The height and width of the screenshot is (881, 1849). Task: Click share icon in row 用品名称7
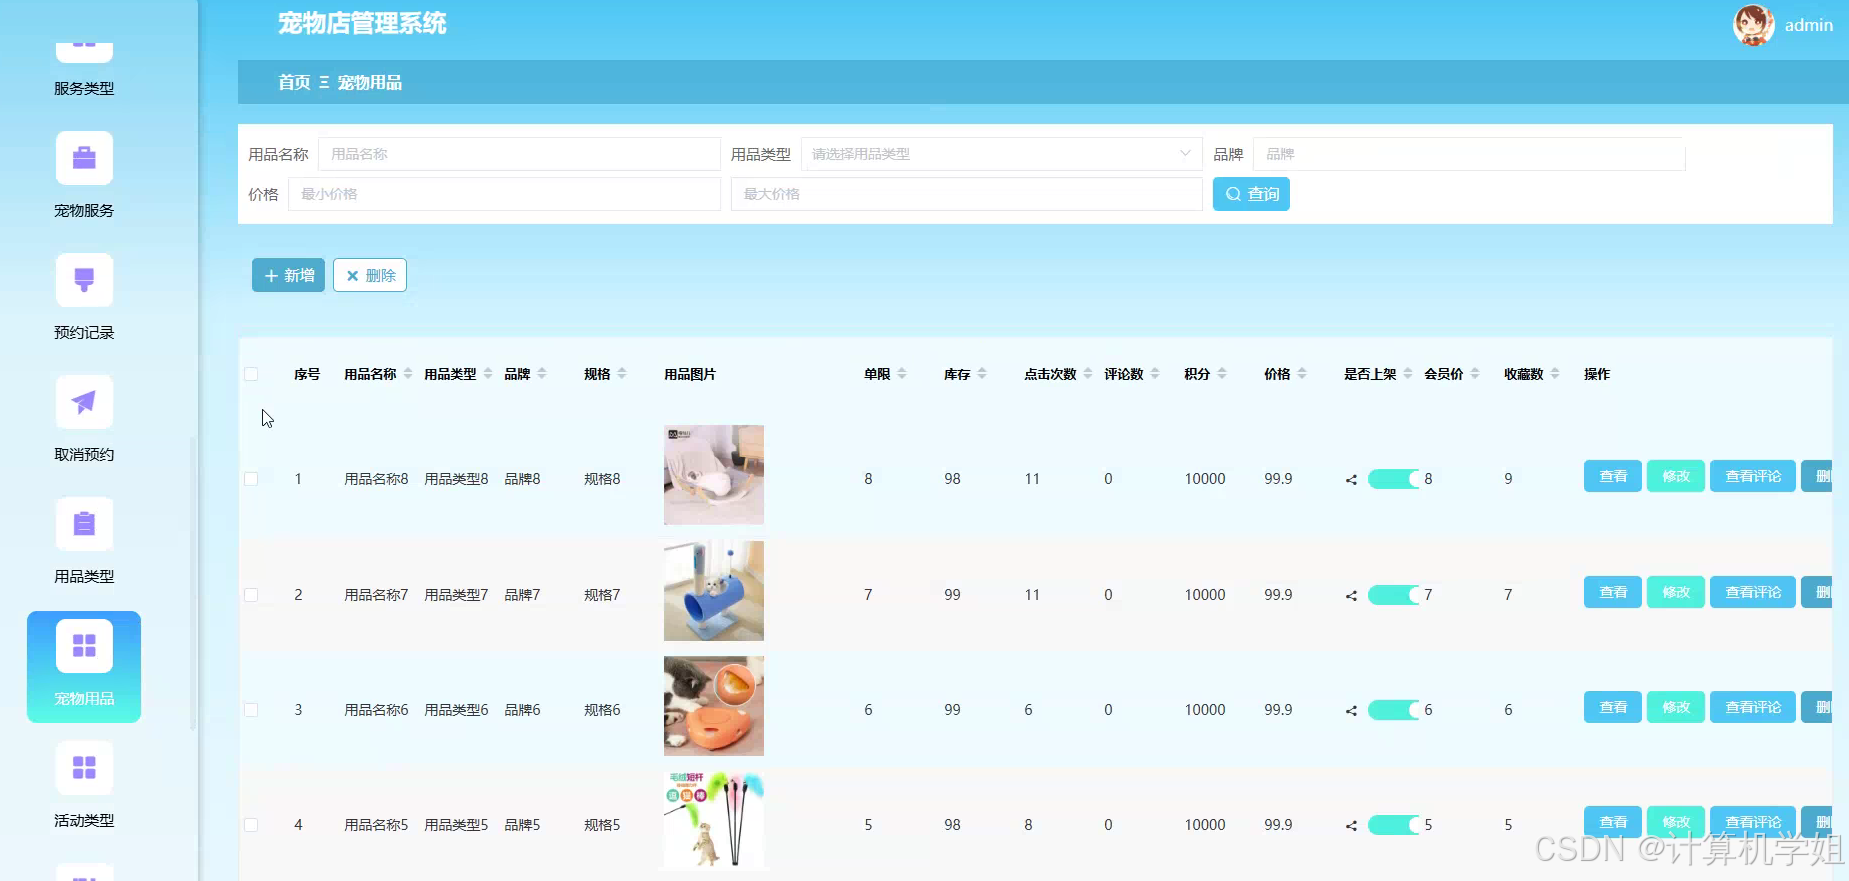point(1351,596)
